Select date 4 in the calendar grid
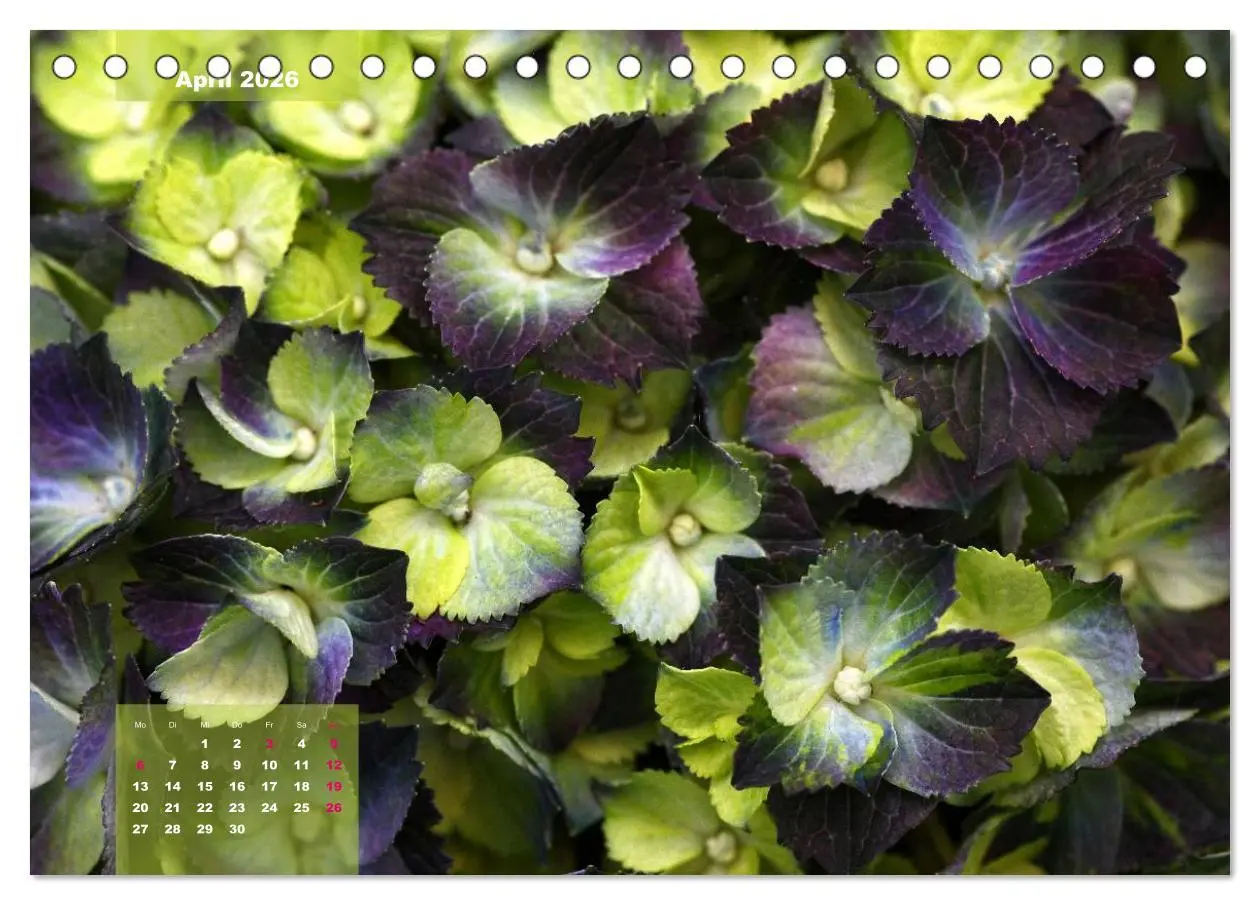 (301, 744)
